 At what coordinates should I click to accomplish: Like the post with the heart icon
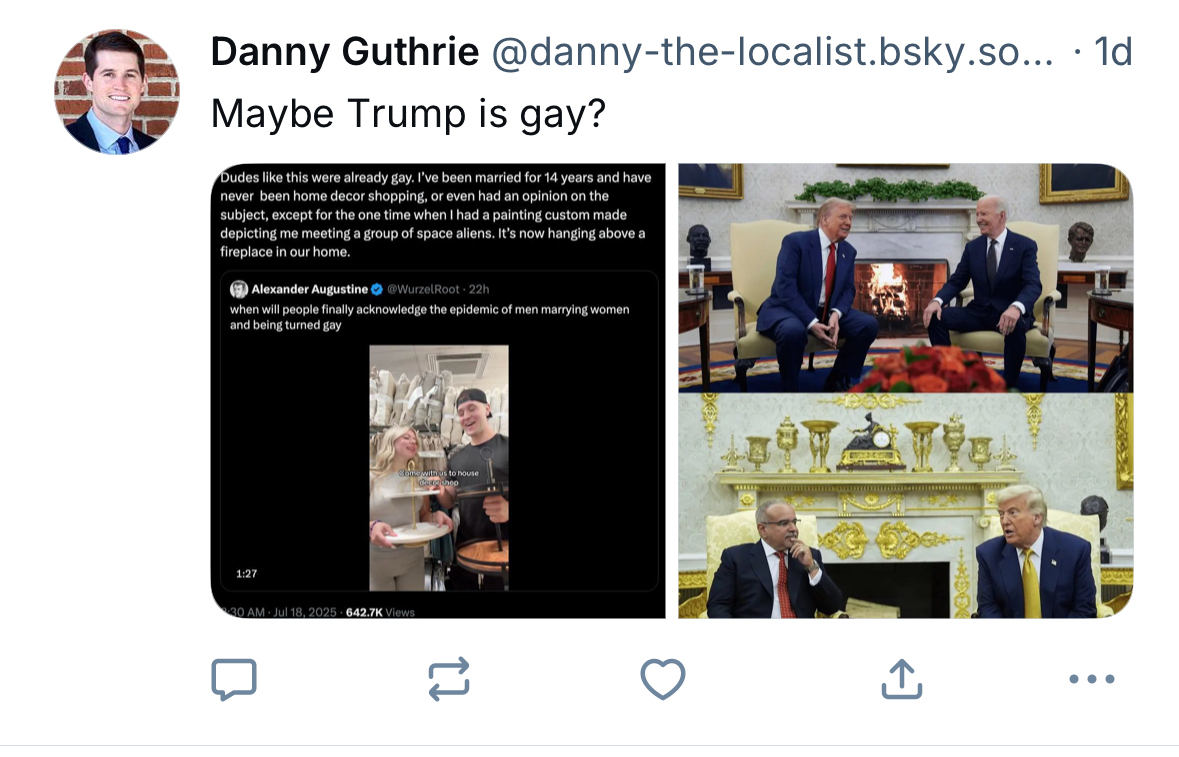pos(662,679)
